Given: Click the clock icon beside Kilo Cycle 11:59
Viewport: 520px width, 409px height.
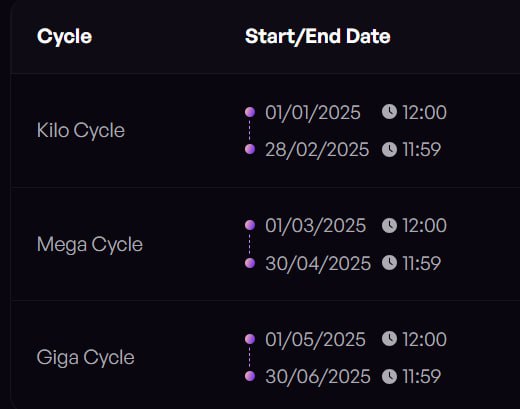Looking at the screenshot, I should [389, 149].
